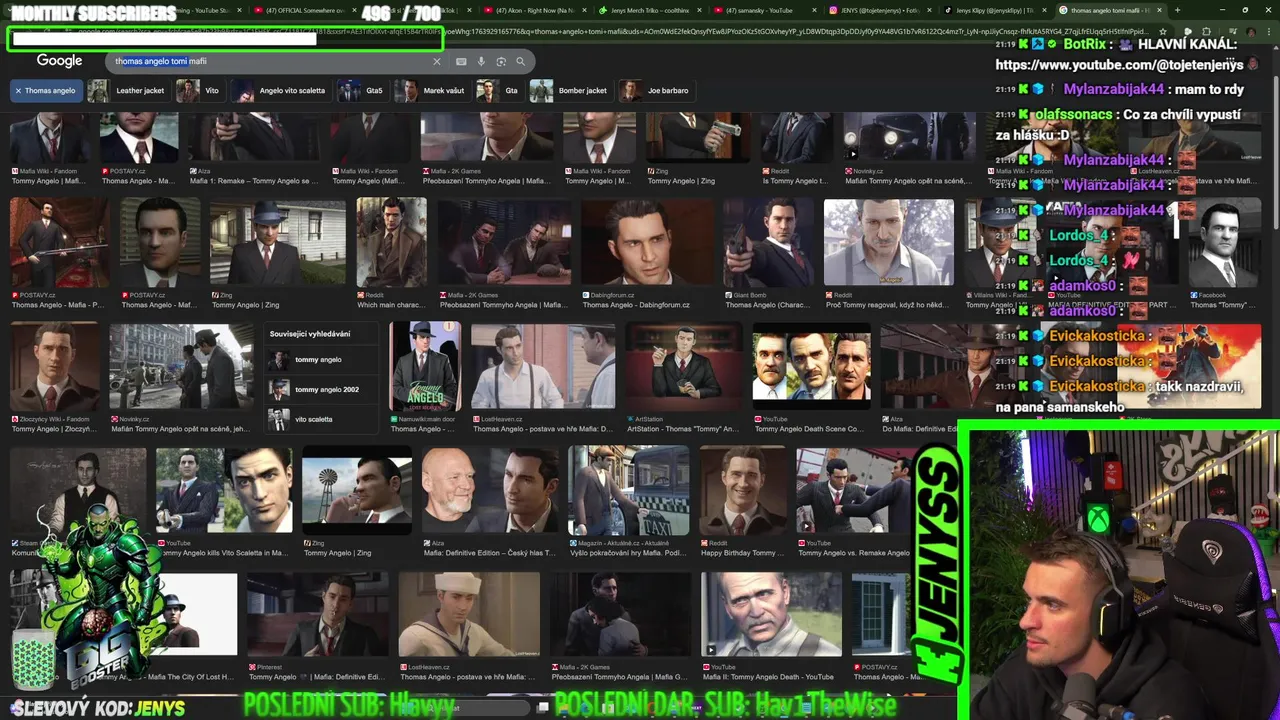Image resolution: width=1280 pixels, height=720 pixels.
Task: Open the Namuwiki Tommy Angelo poster image
Action: pyautogui.click(x=425, y=365)
